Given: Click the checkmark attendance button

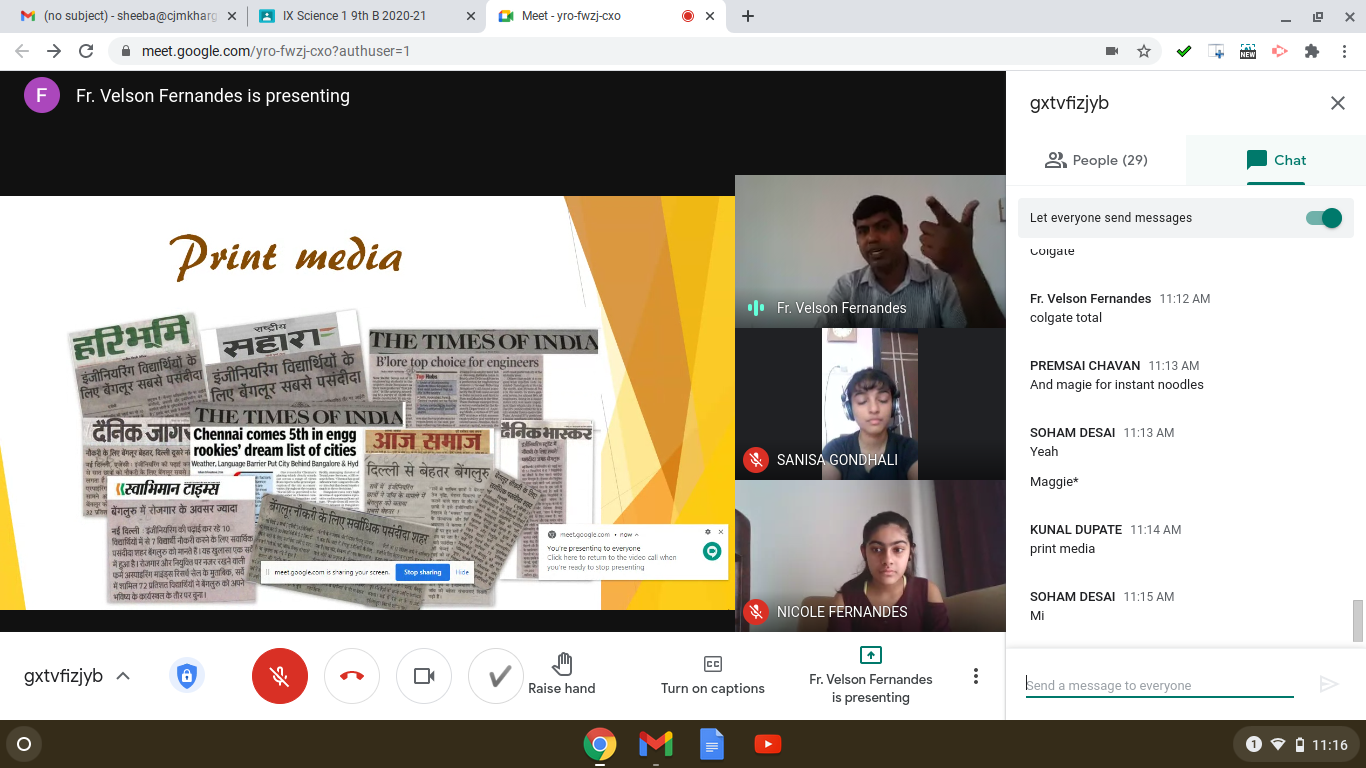Looking at the screenshot, I should (497, 677).
